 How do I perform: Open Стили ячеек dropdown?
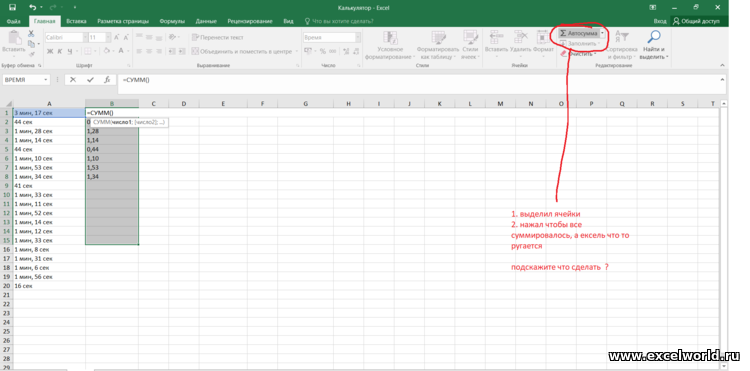pos(470,45)
